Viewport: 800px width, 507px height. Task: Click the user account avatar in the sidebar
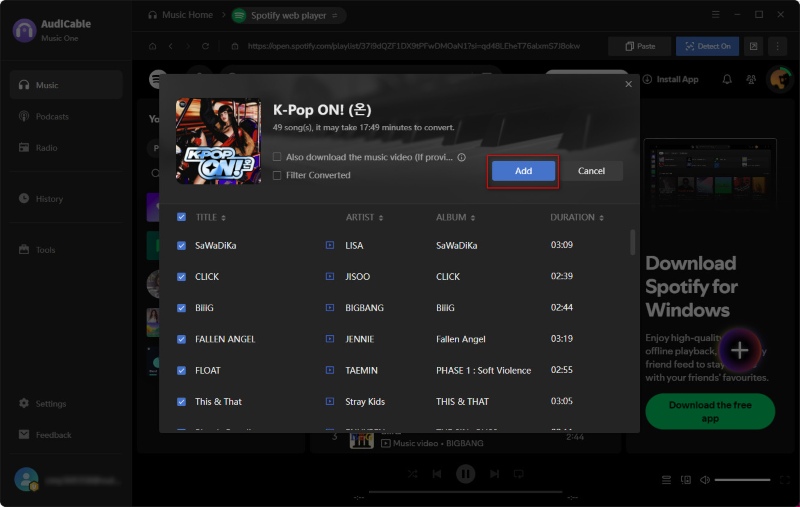26,479
